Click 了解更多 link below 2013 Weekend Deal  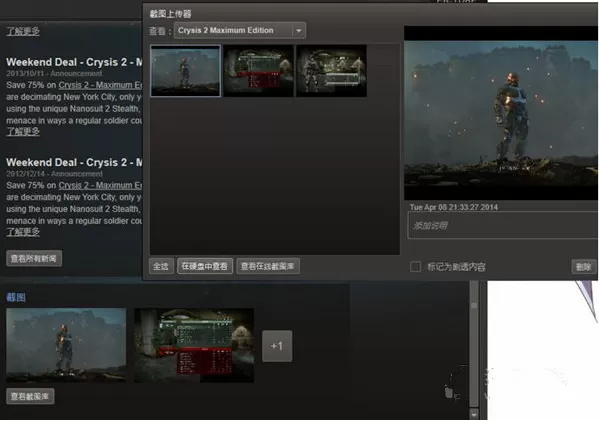[23, 132]
